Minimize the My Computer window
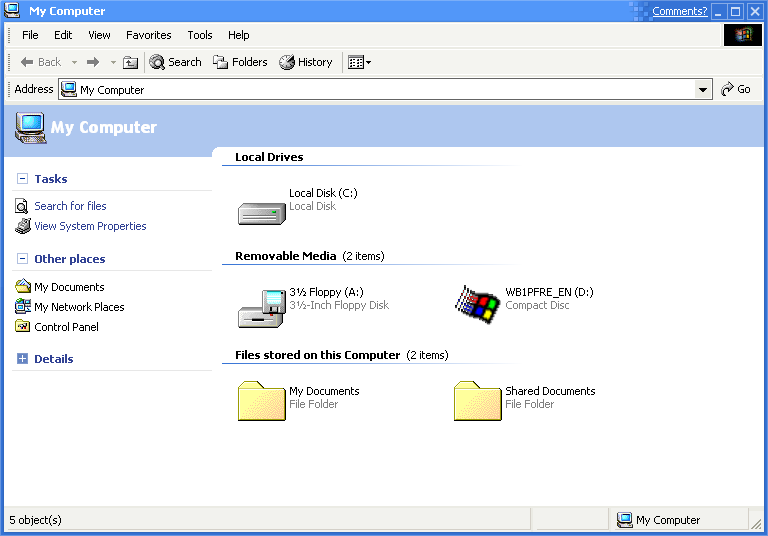768x536 pixels. pos(719,11)
